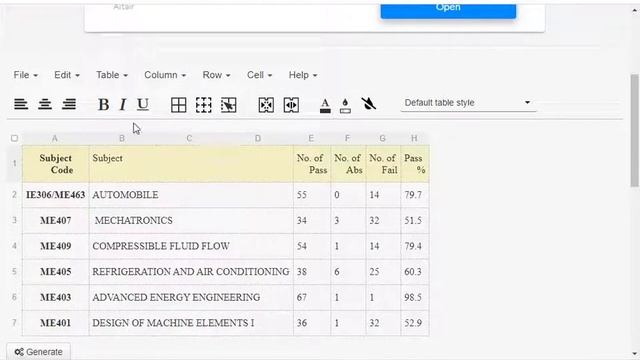The height and width of the screenshot is (360, 640).
Task: Toggle underline formatting
Action: (x=142, y=105)
